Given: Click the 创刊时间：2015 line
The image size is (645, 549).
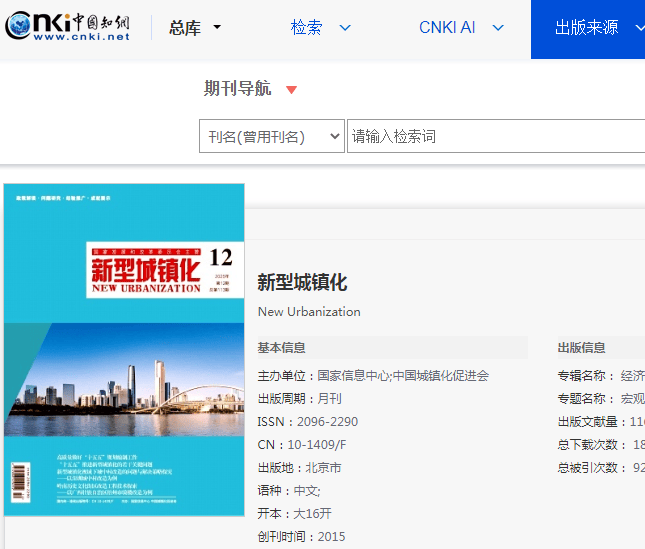Looking at the screenshot, I should 302,537.
